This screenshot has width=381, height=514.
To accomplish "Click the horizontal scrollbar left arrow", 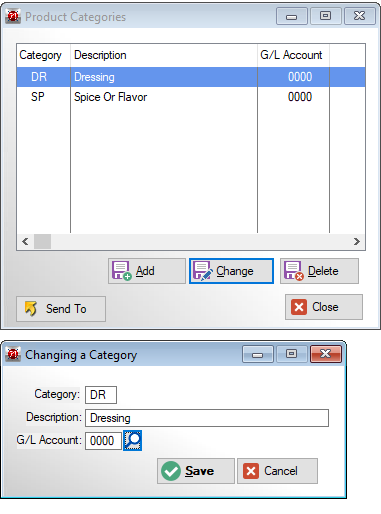I will pos(25,241).
